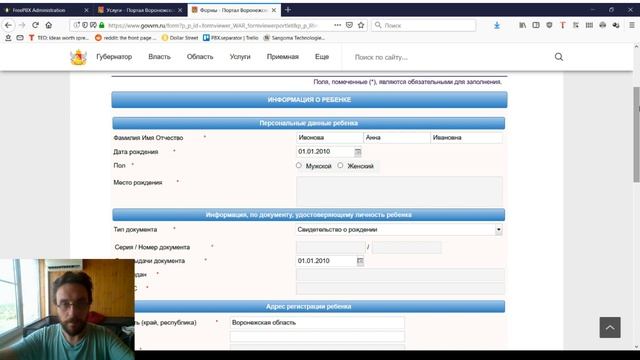This screenshot has height=360, width=640.
Task: Click the Персональные данные ребенка header
Action: click(x=309, y=123)
